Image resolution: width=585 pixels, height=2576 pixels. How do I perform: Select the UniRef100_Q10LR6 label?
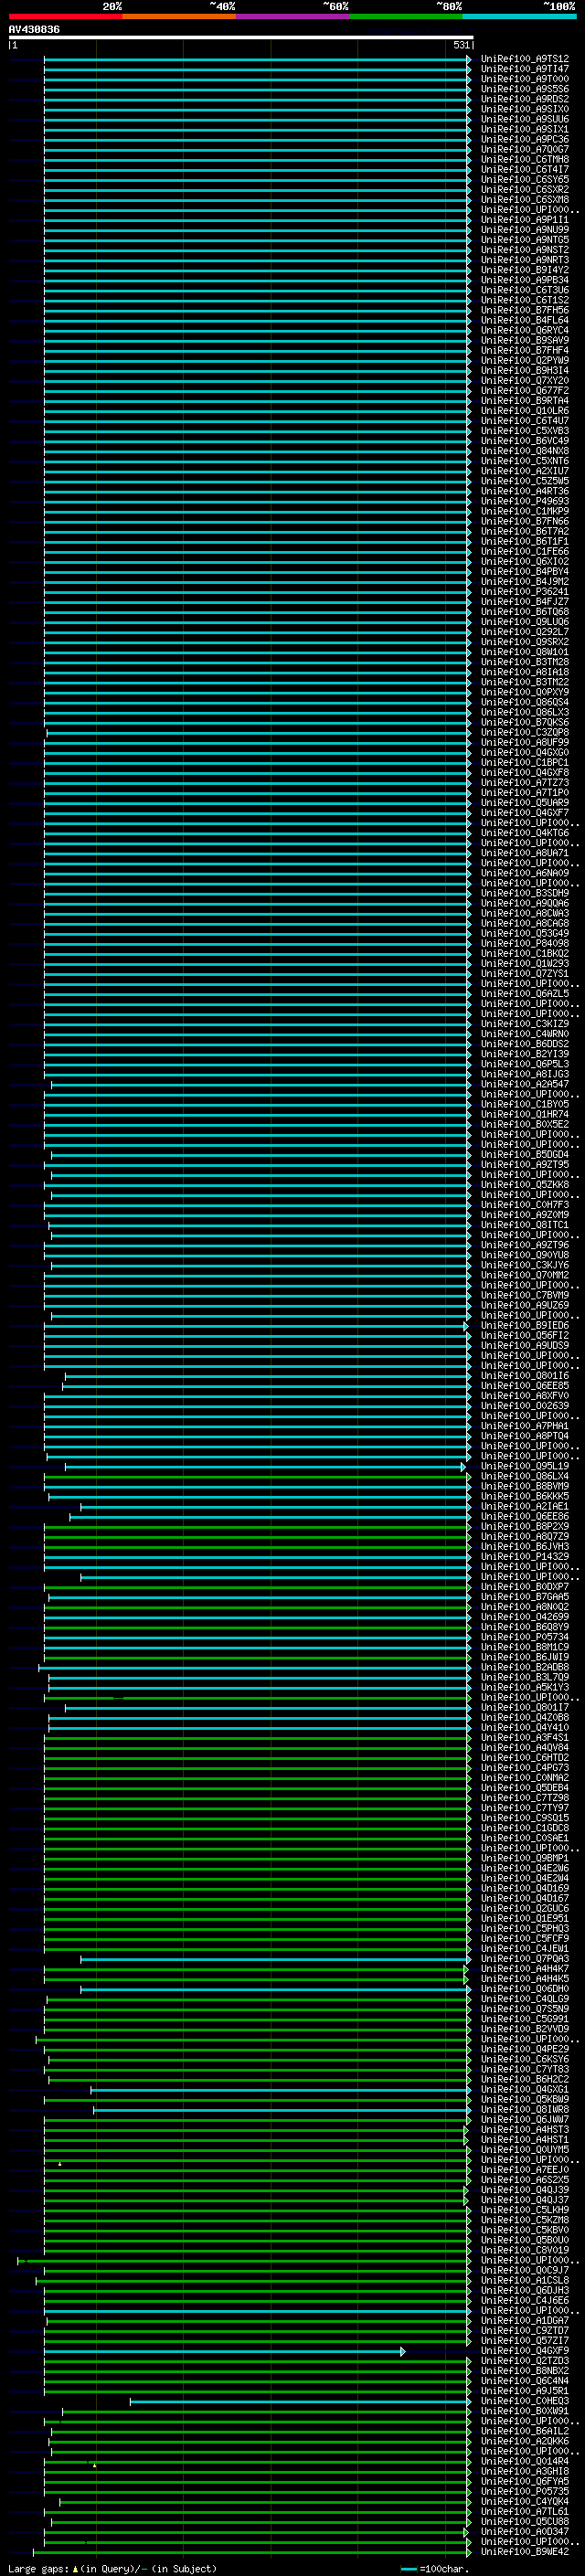525,411
